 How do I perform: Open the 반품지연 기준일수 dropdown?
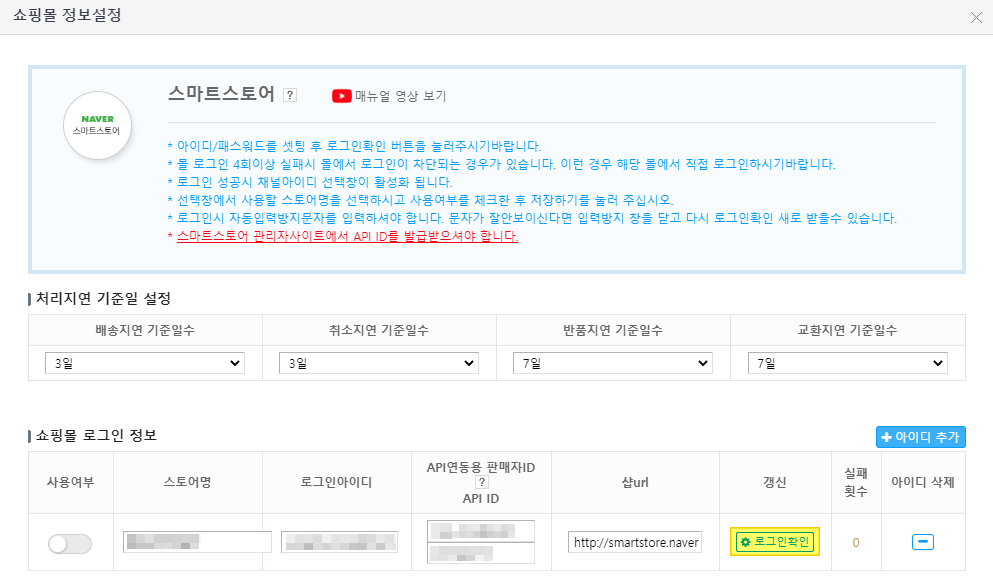(612, 363)
